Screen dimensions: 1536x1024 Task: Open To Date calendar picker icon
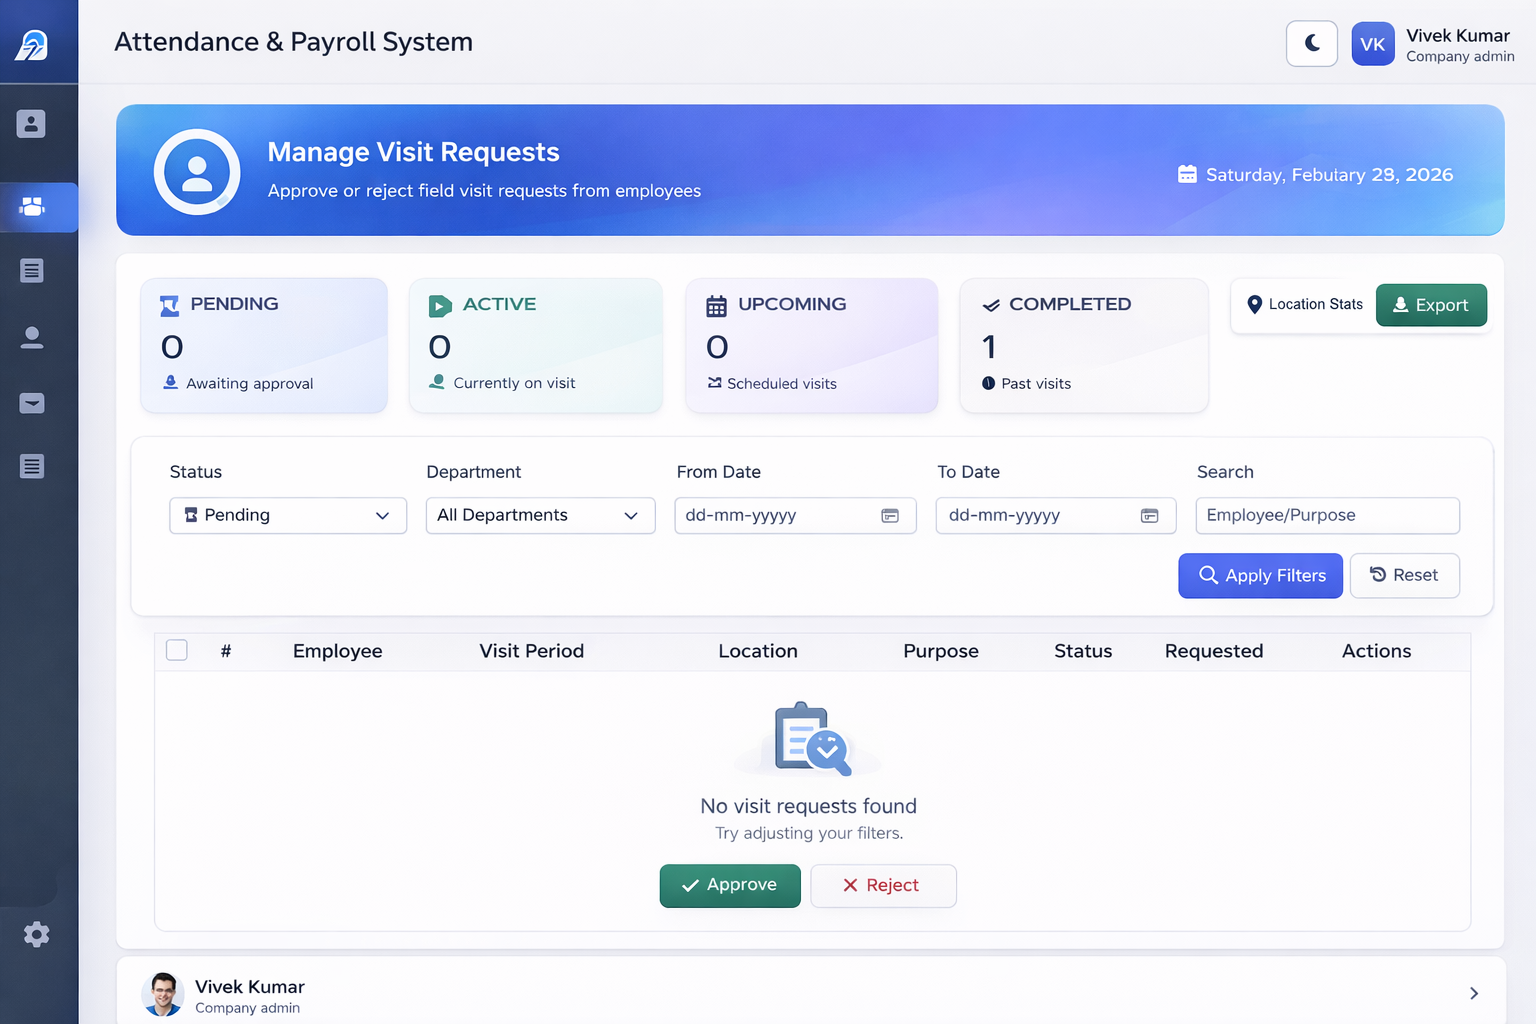tap(1150, 515)
